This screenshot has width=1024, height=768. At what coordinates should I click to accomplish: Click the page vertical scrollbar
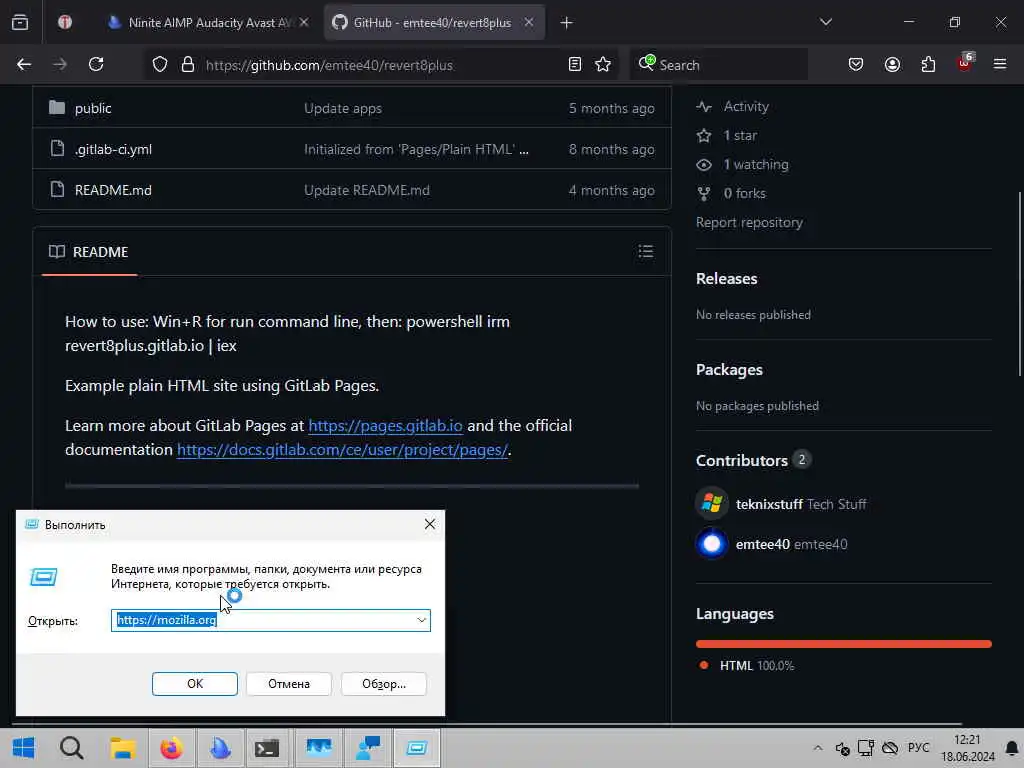1019,283
